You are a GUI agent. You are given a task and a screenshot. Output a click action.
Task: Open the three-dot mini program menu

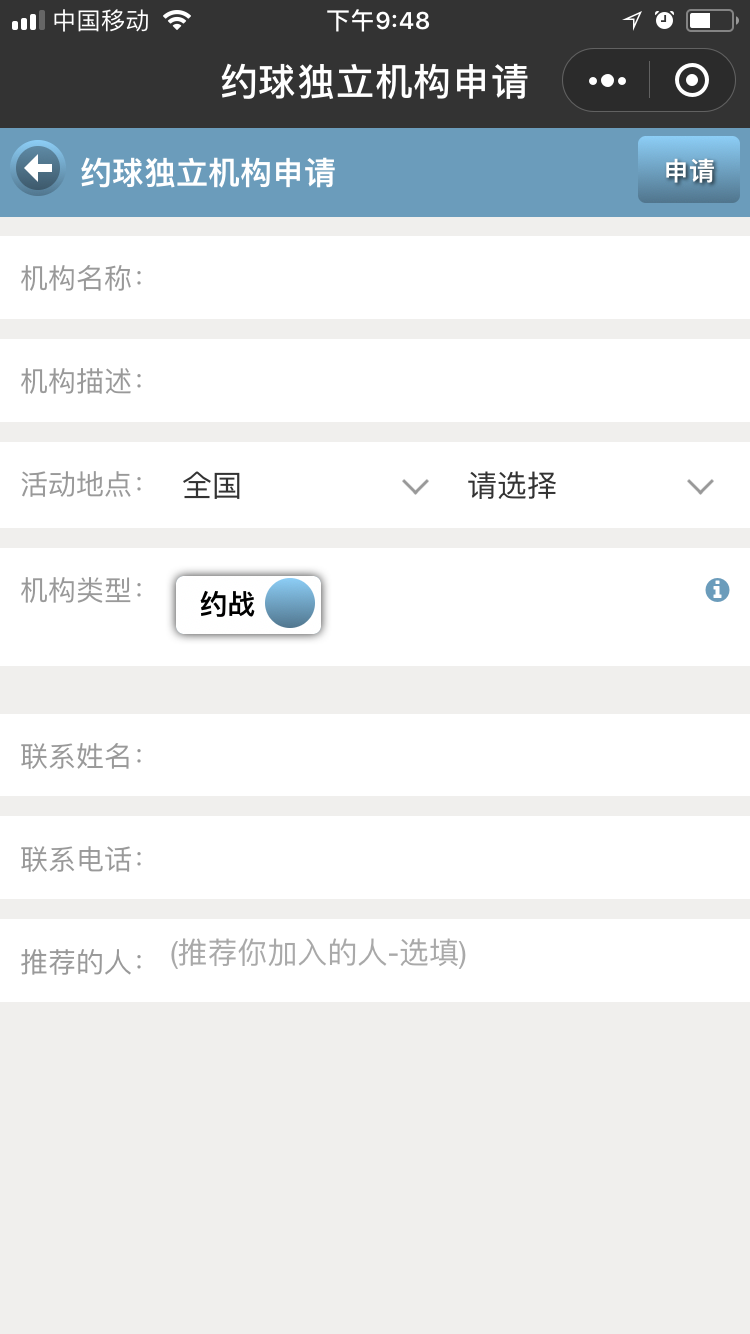pyautogui.click(x=607, y=80)
